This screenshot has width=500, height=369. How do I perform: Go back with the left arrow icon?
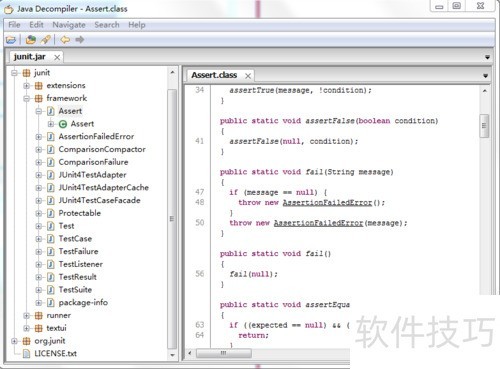click(x=65, y=40)
